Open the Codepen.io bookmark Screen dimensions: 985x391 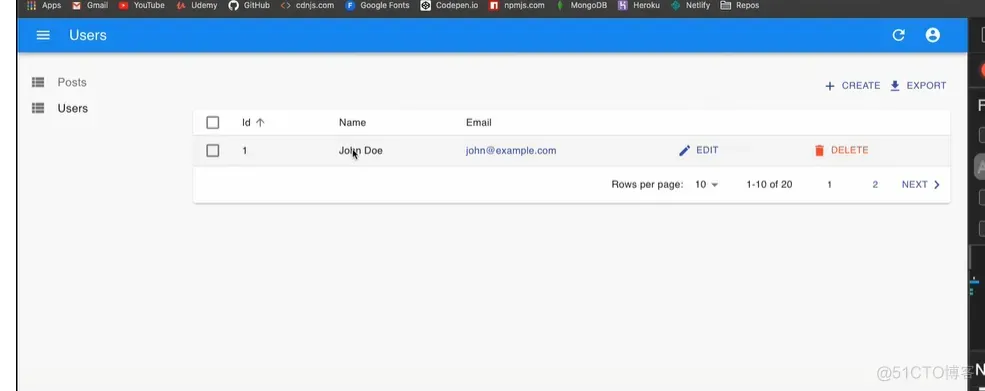tap(449, 5)
